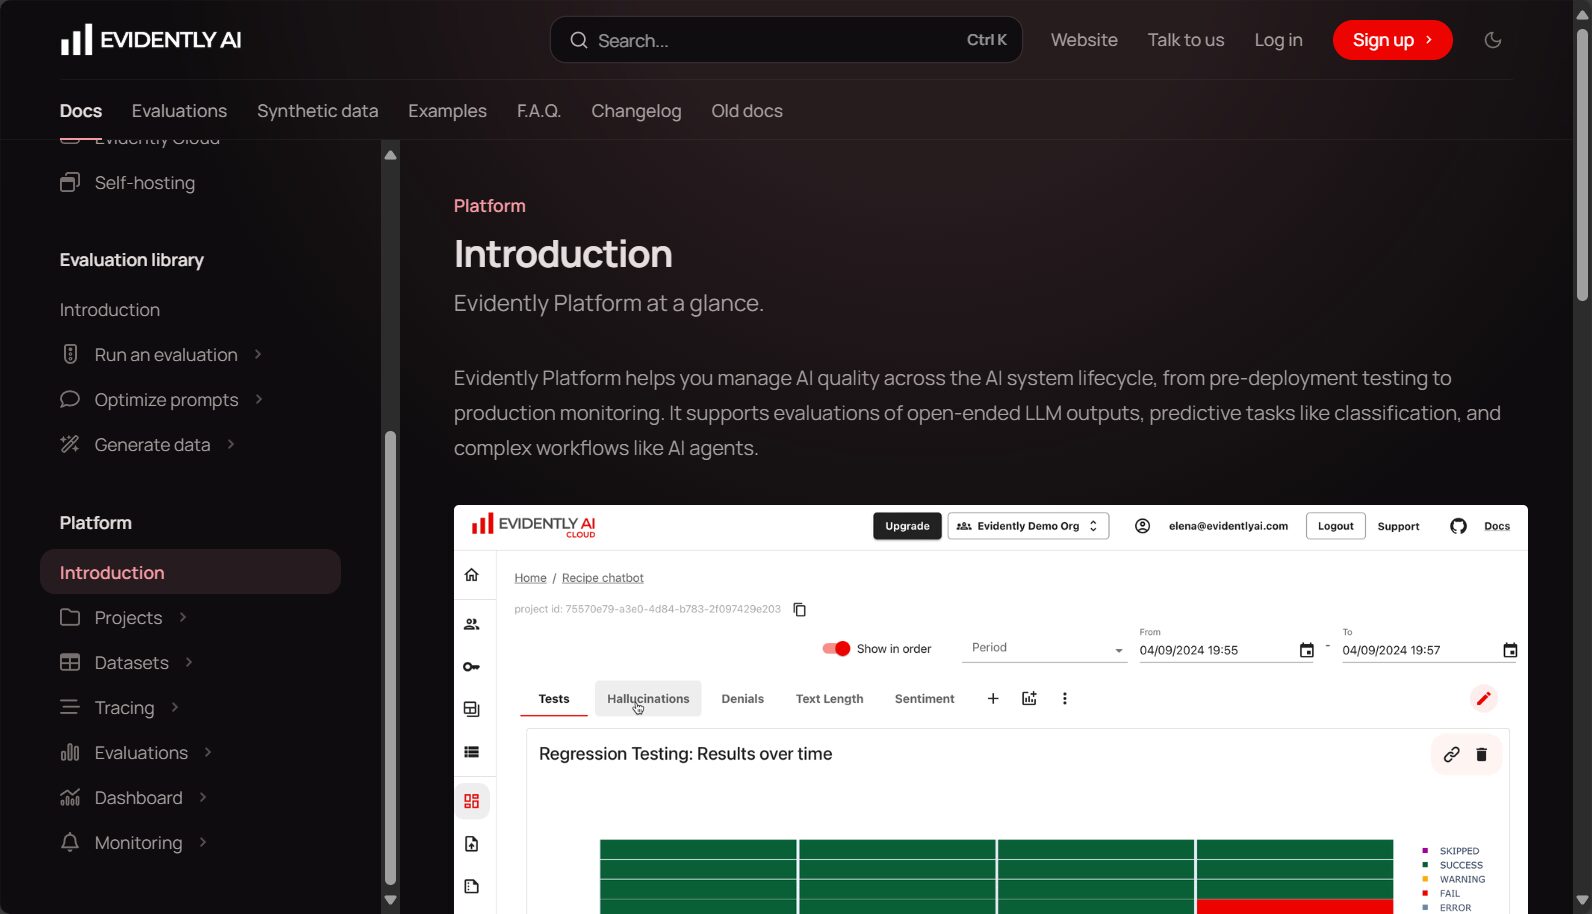1592x914 pixels.
Task: Open the Docs top tab
Action: click(x=81, y=111)
